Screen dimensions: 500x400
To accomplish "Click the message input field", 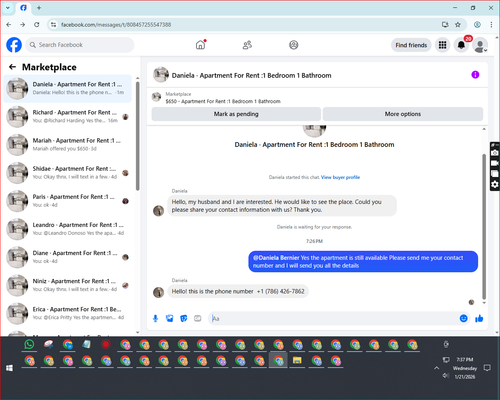I will (333, 319).
